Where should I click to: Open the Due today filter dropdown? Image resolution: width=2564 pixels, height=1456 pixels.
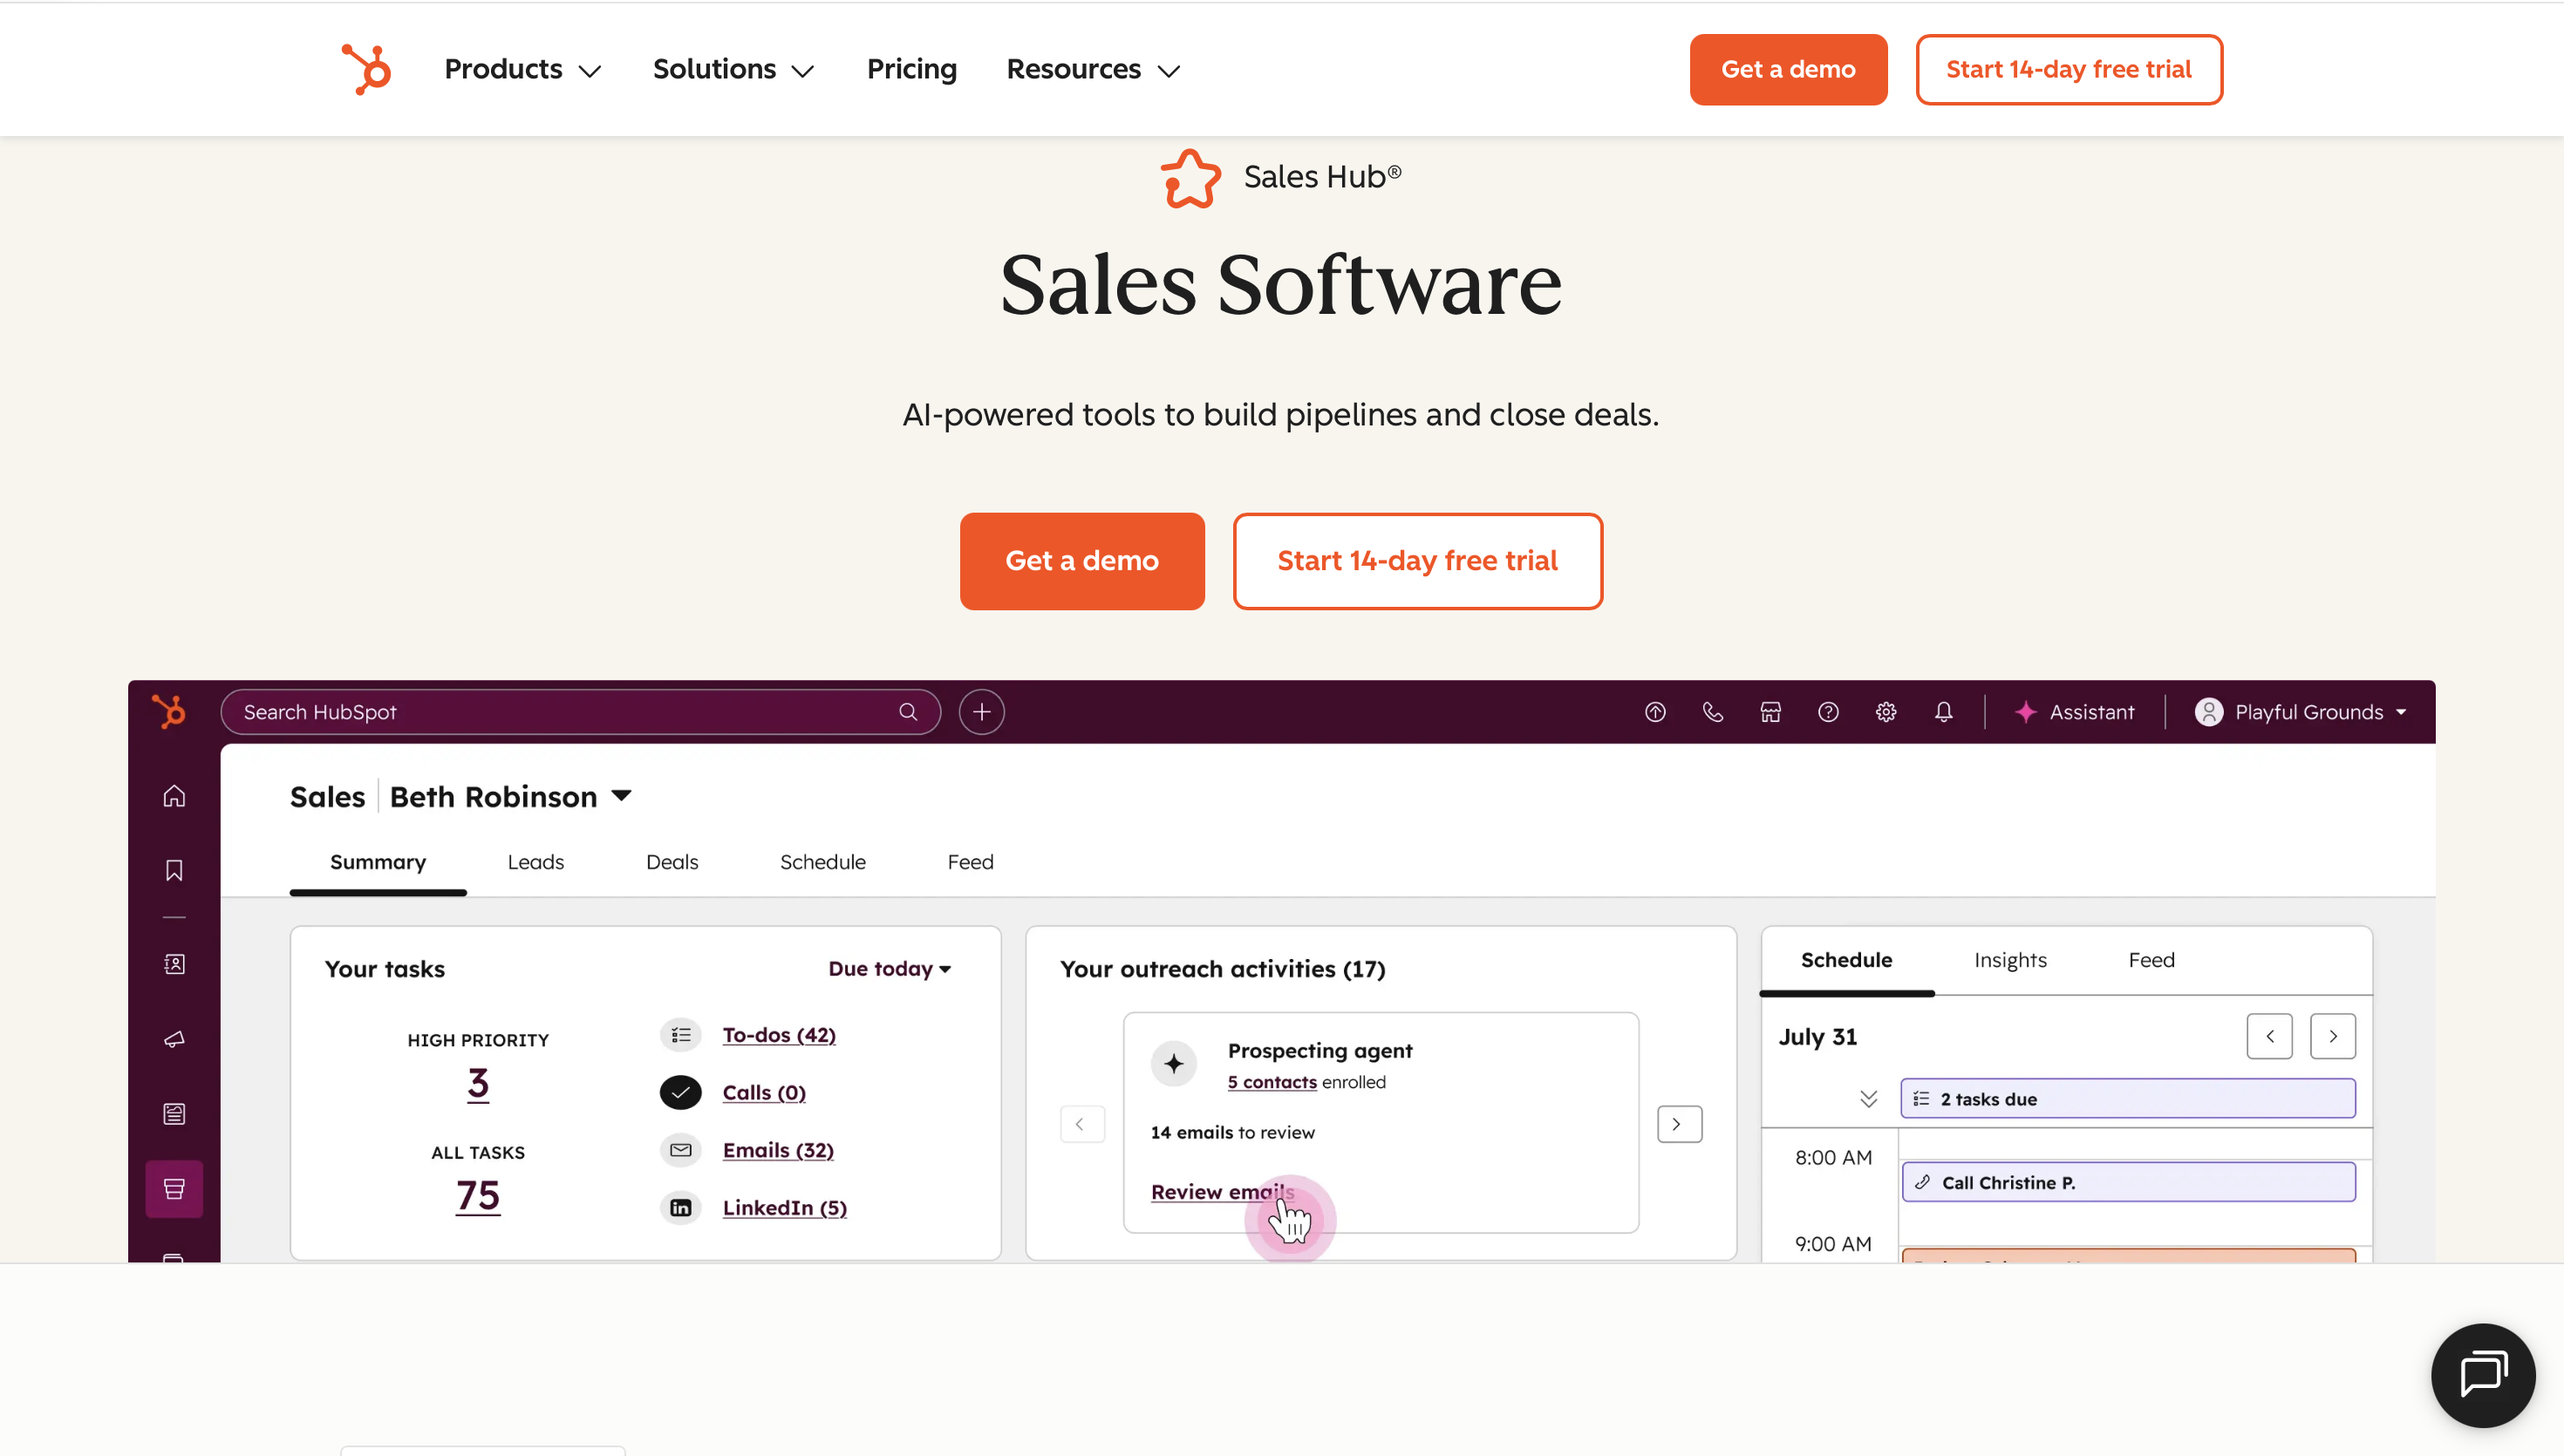(x=889, y=968)
